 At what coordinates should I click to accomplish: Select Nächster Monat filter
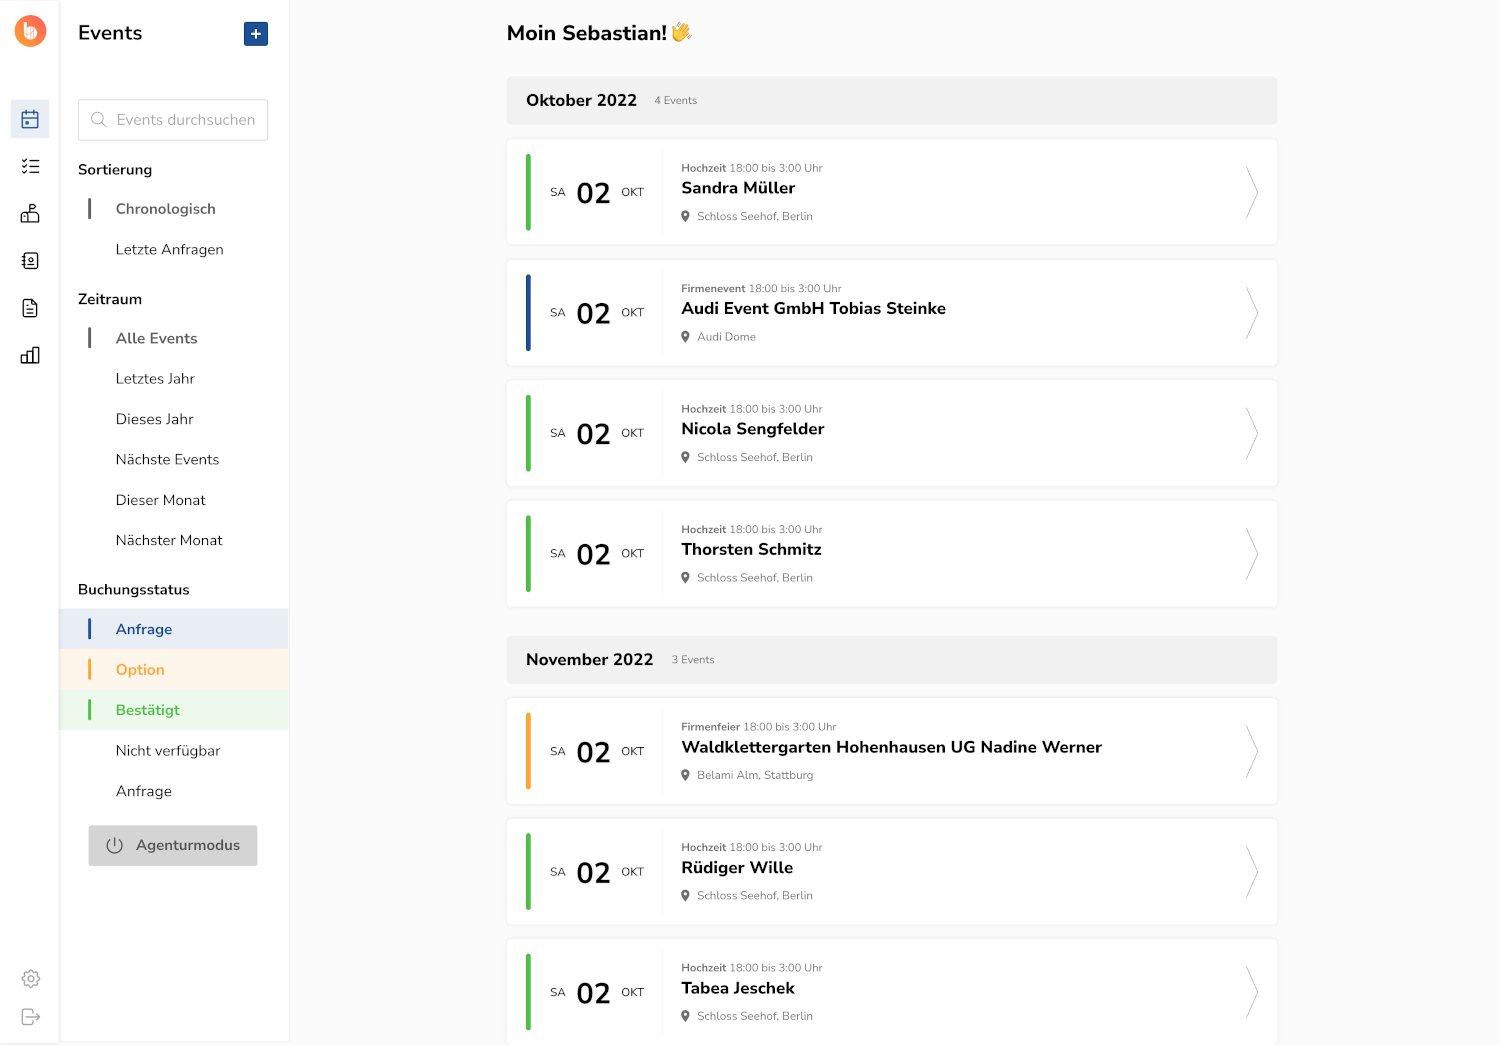point(169,540)
